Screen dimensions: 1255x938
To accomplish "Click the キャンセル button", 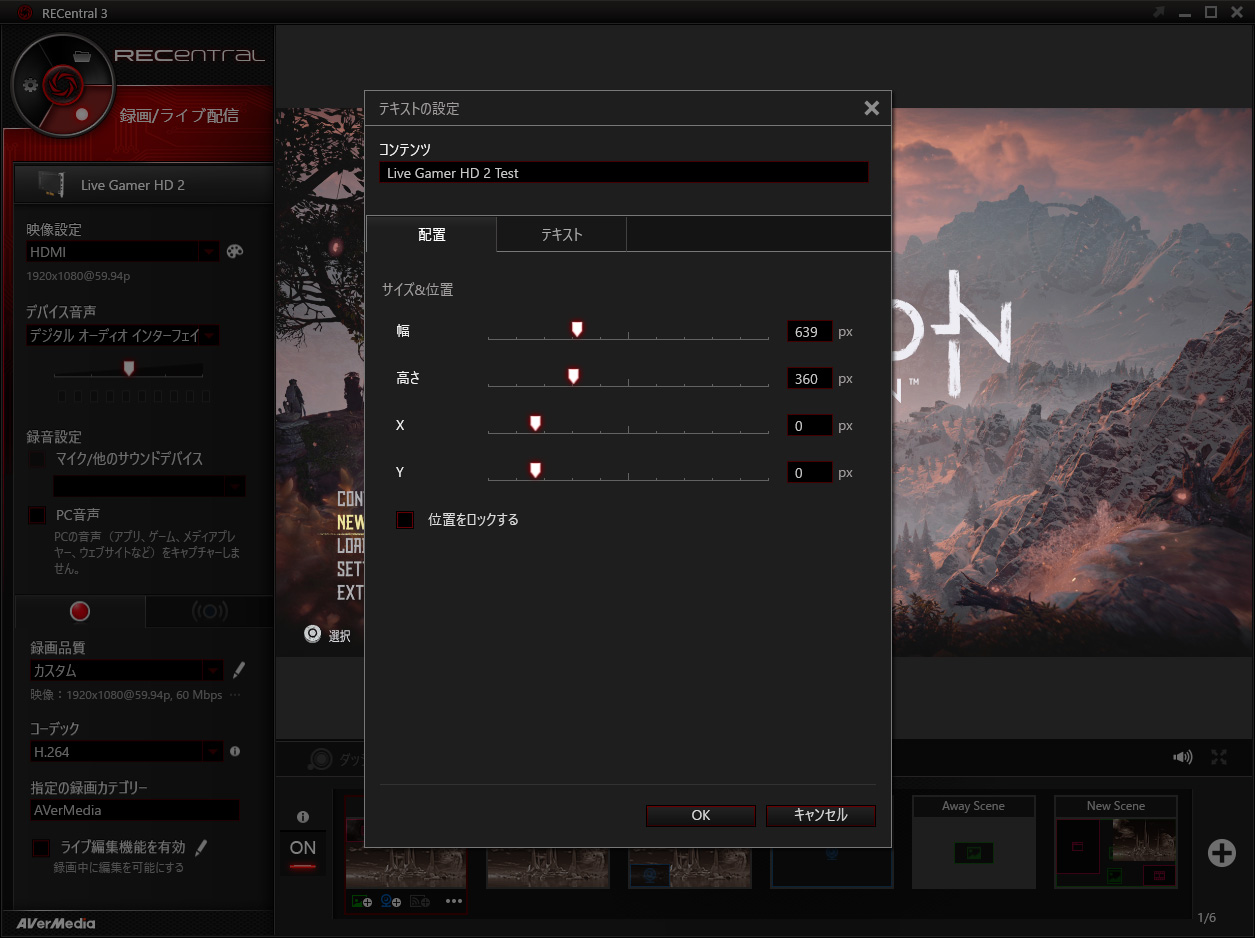I will (821, 815).
